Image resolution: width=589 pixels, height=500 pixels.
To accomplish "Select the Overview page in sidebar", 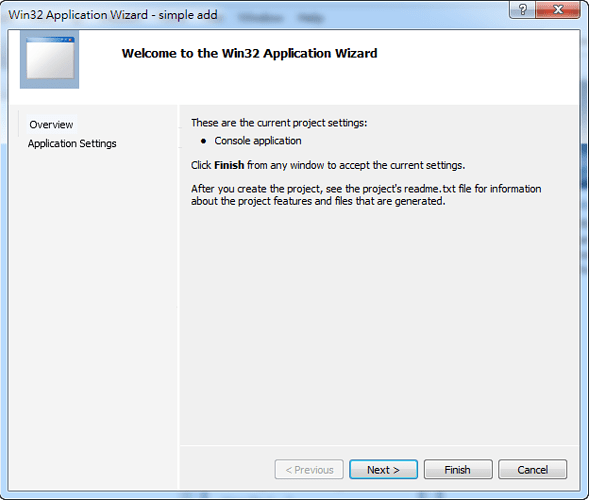I will coord(51,124).
